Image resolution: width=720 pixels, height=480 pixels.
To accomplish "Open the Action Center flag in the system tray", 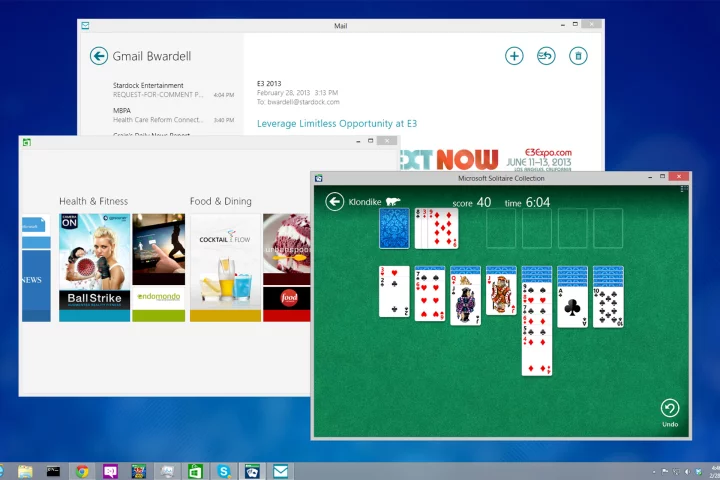I will pyautogui.click(x=665, y=471).
